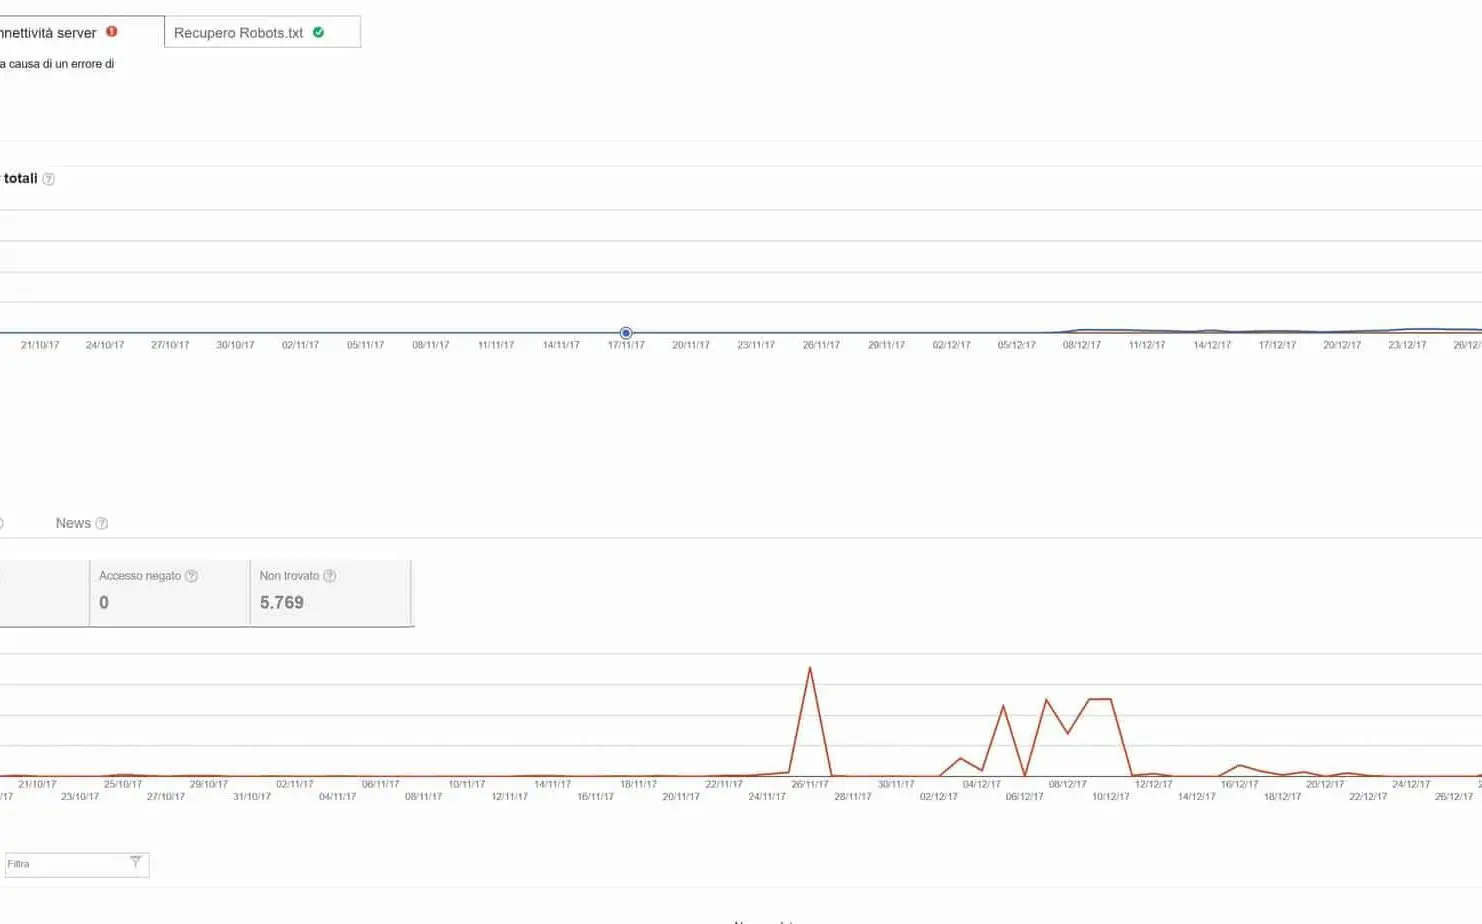Switch to the Connettività server tab
This screenshot has height=924, width=1482.
(x=50, y=32)
